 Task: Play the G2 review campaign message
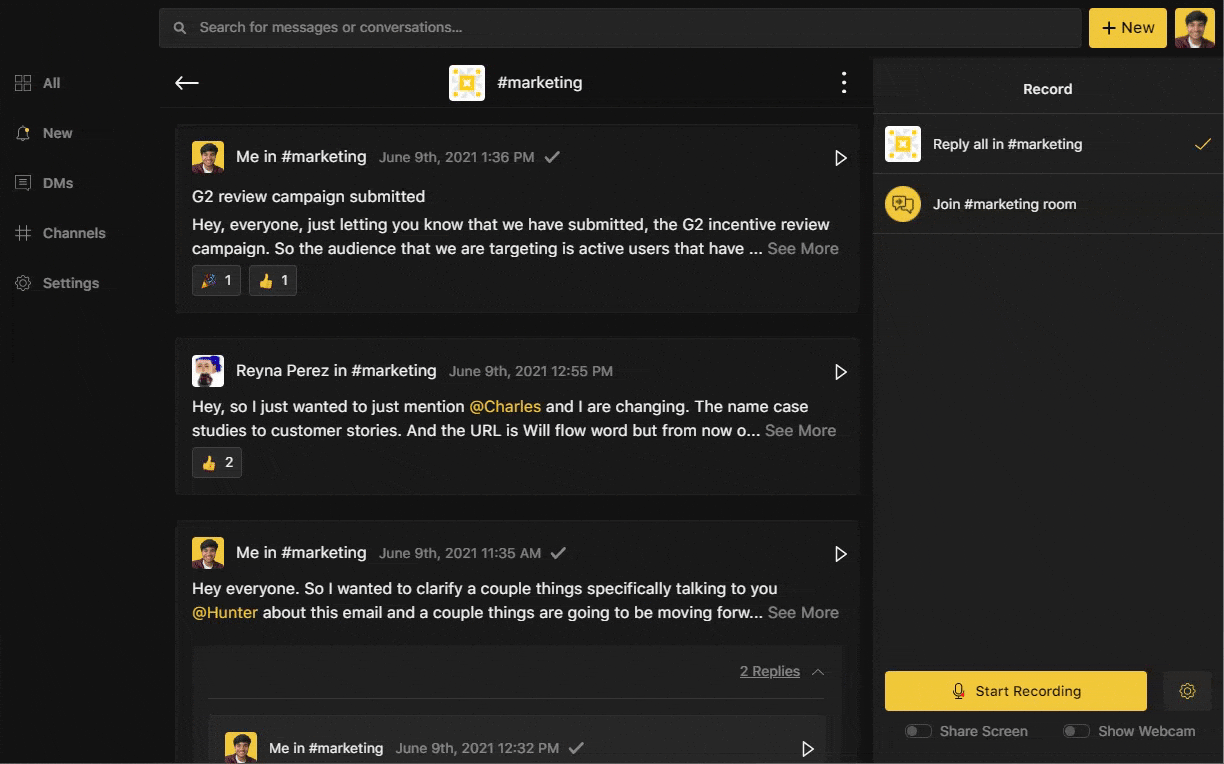841,158
